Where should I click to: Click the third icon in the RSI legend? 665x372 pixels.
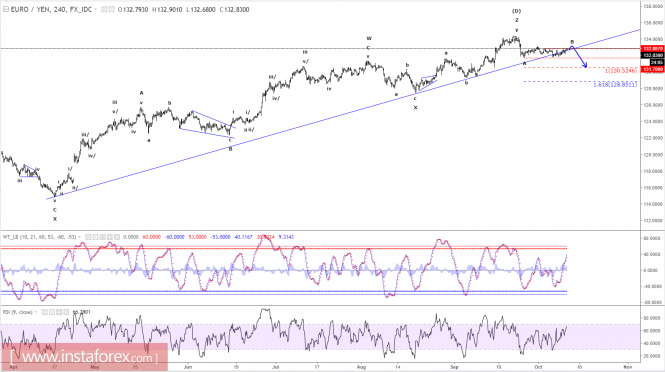point(59,312)
